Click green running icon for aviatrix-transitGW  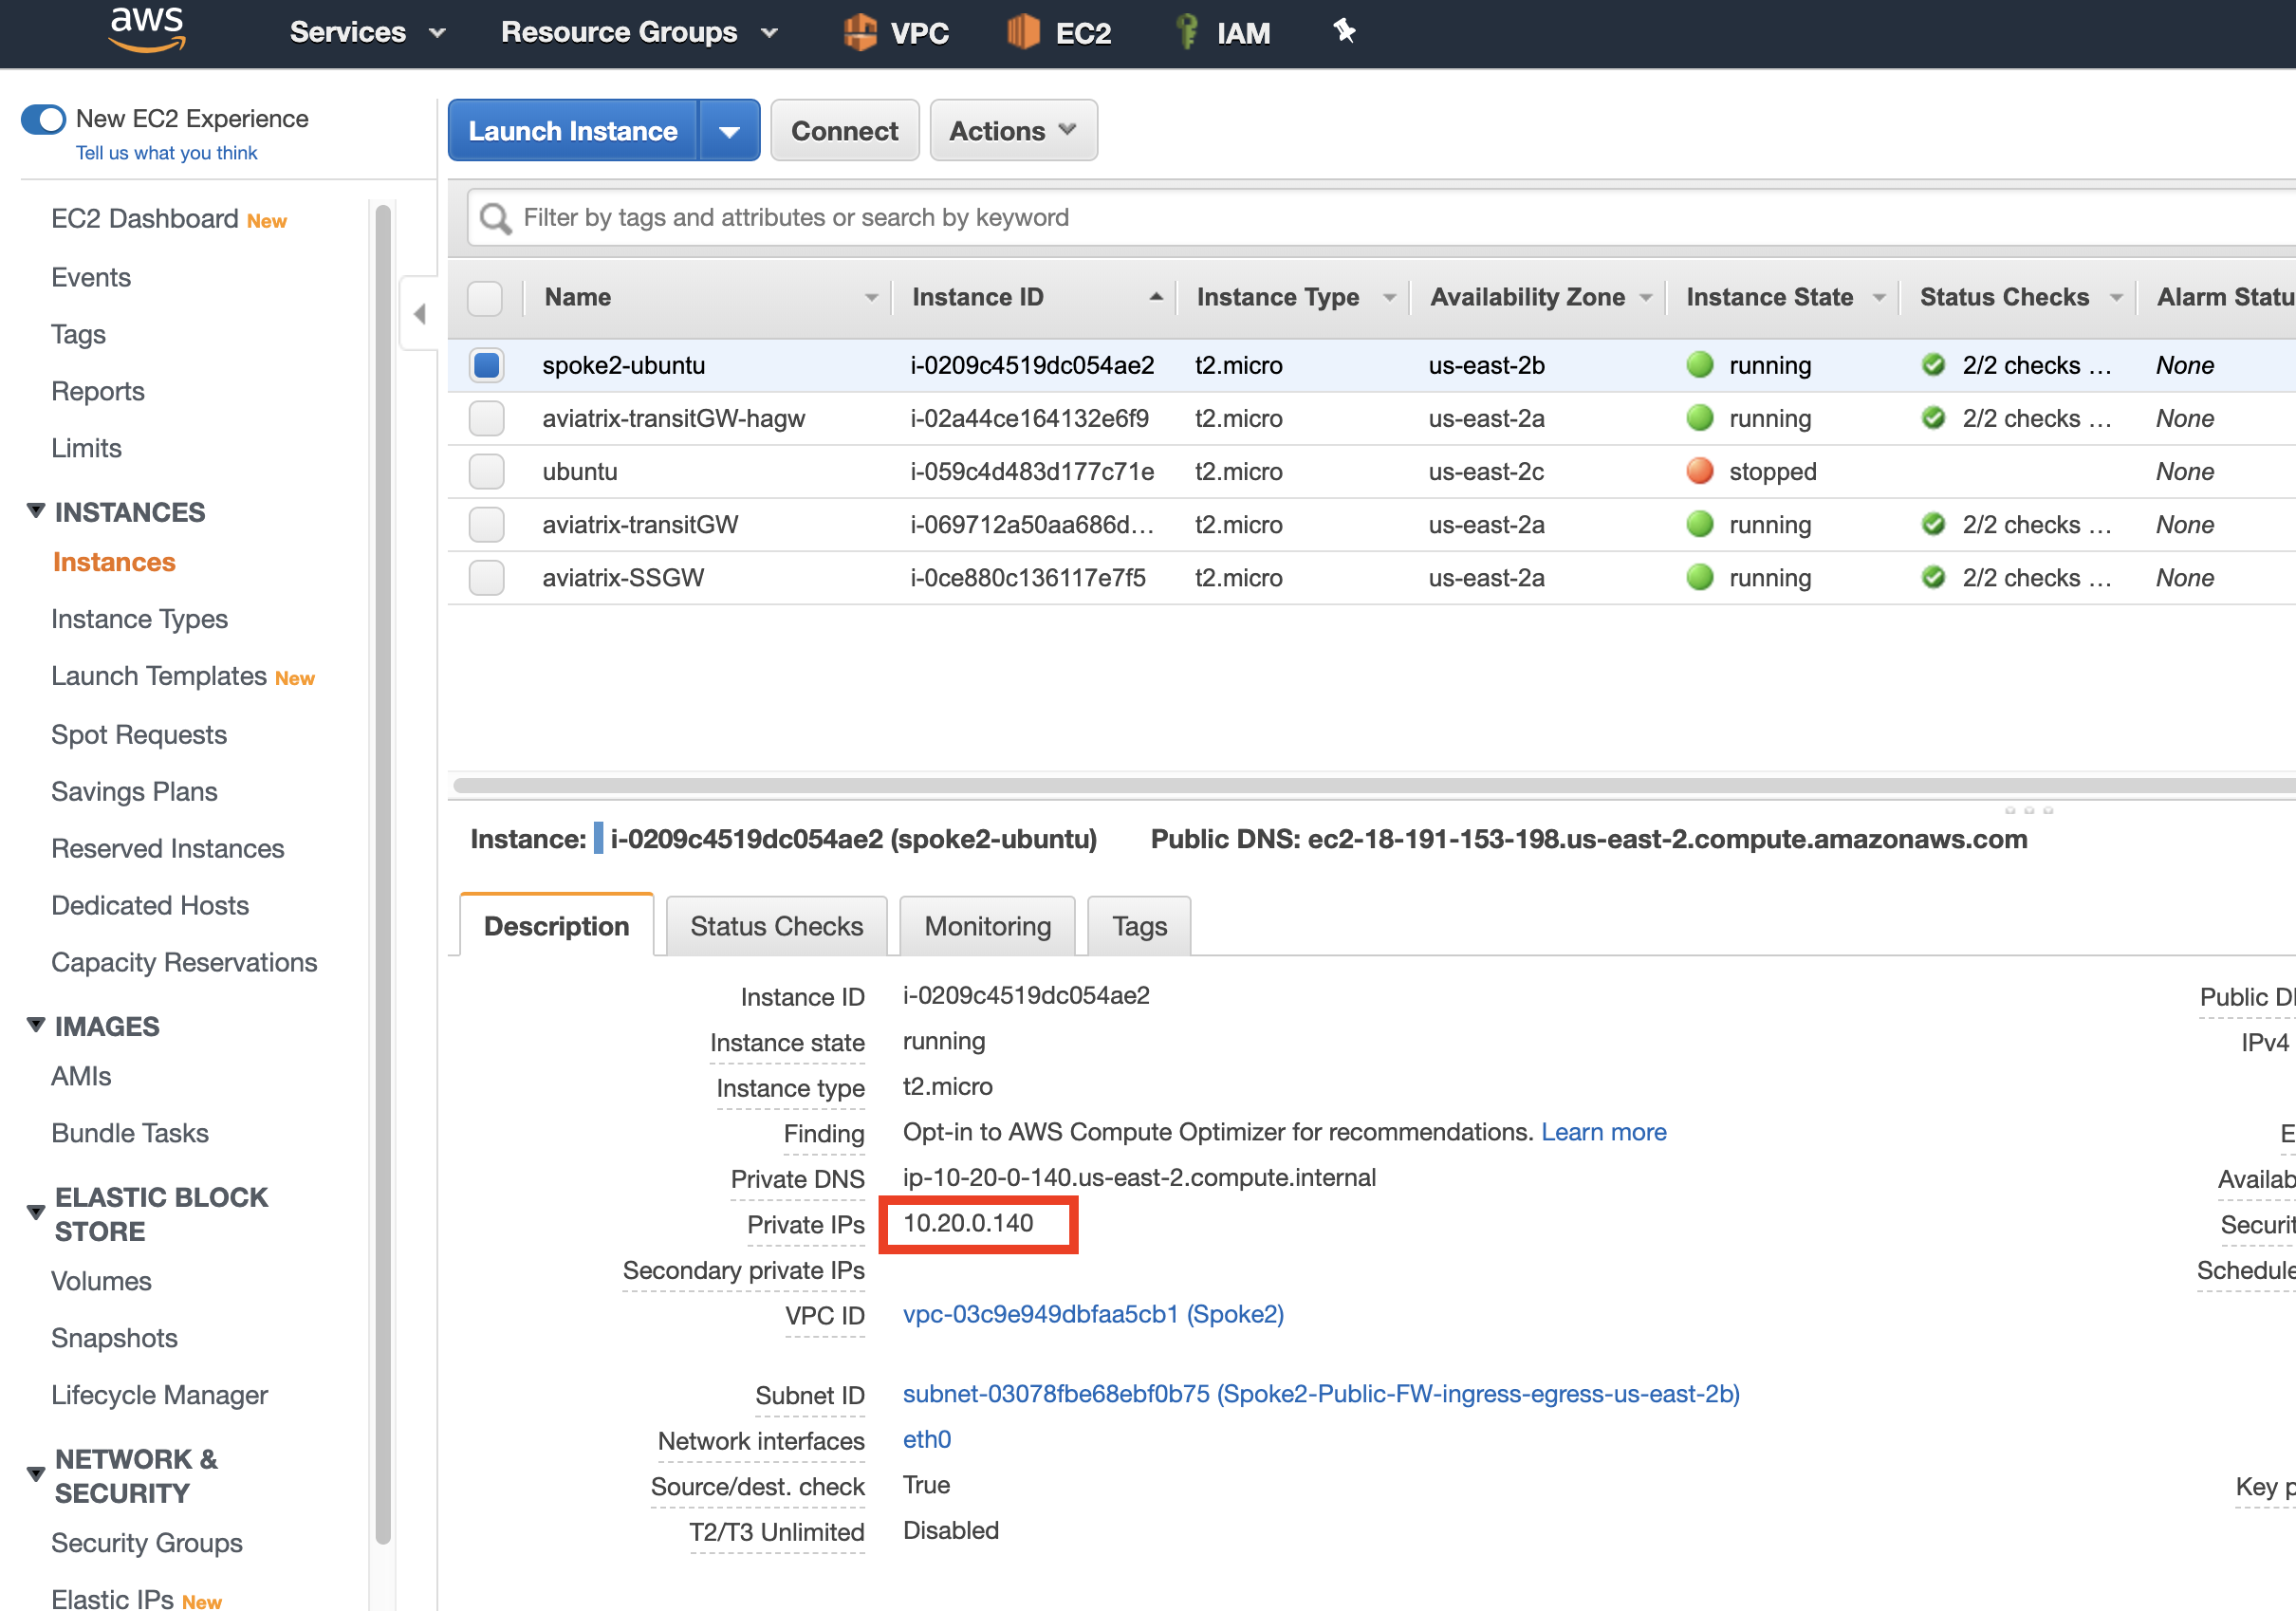pyautogui.click(x=1699, y=524)
